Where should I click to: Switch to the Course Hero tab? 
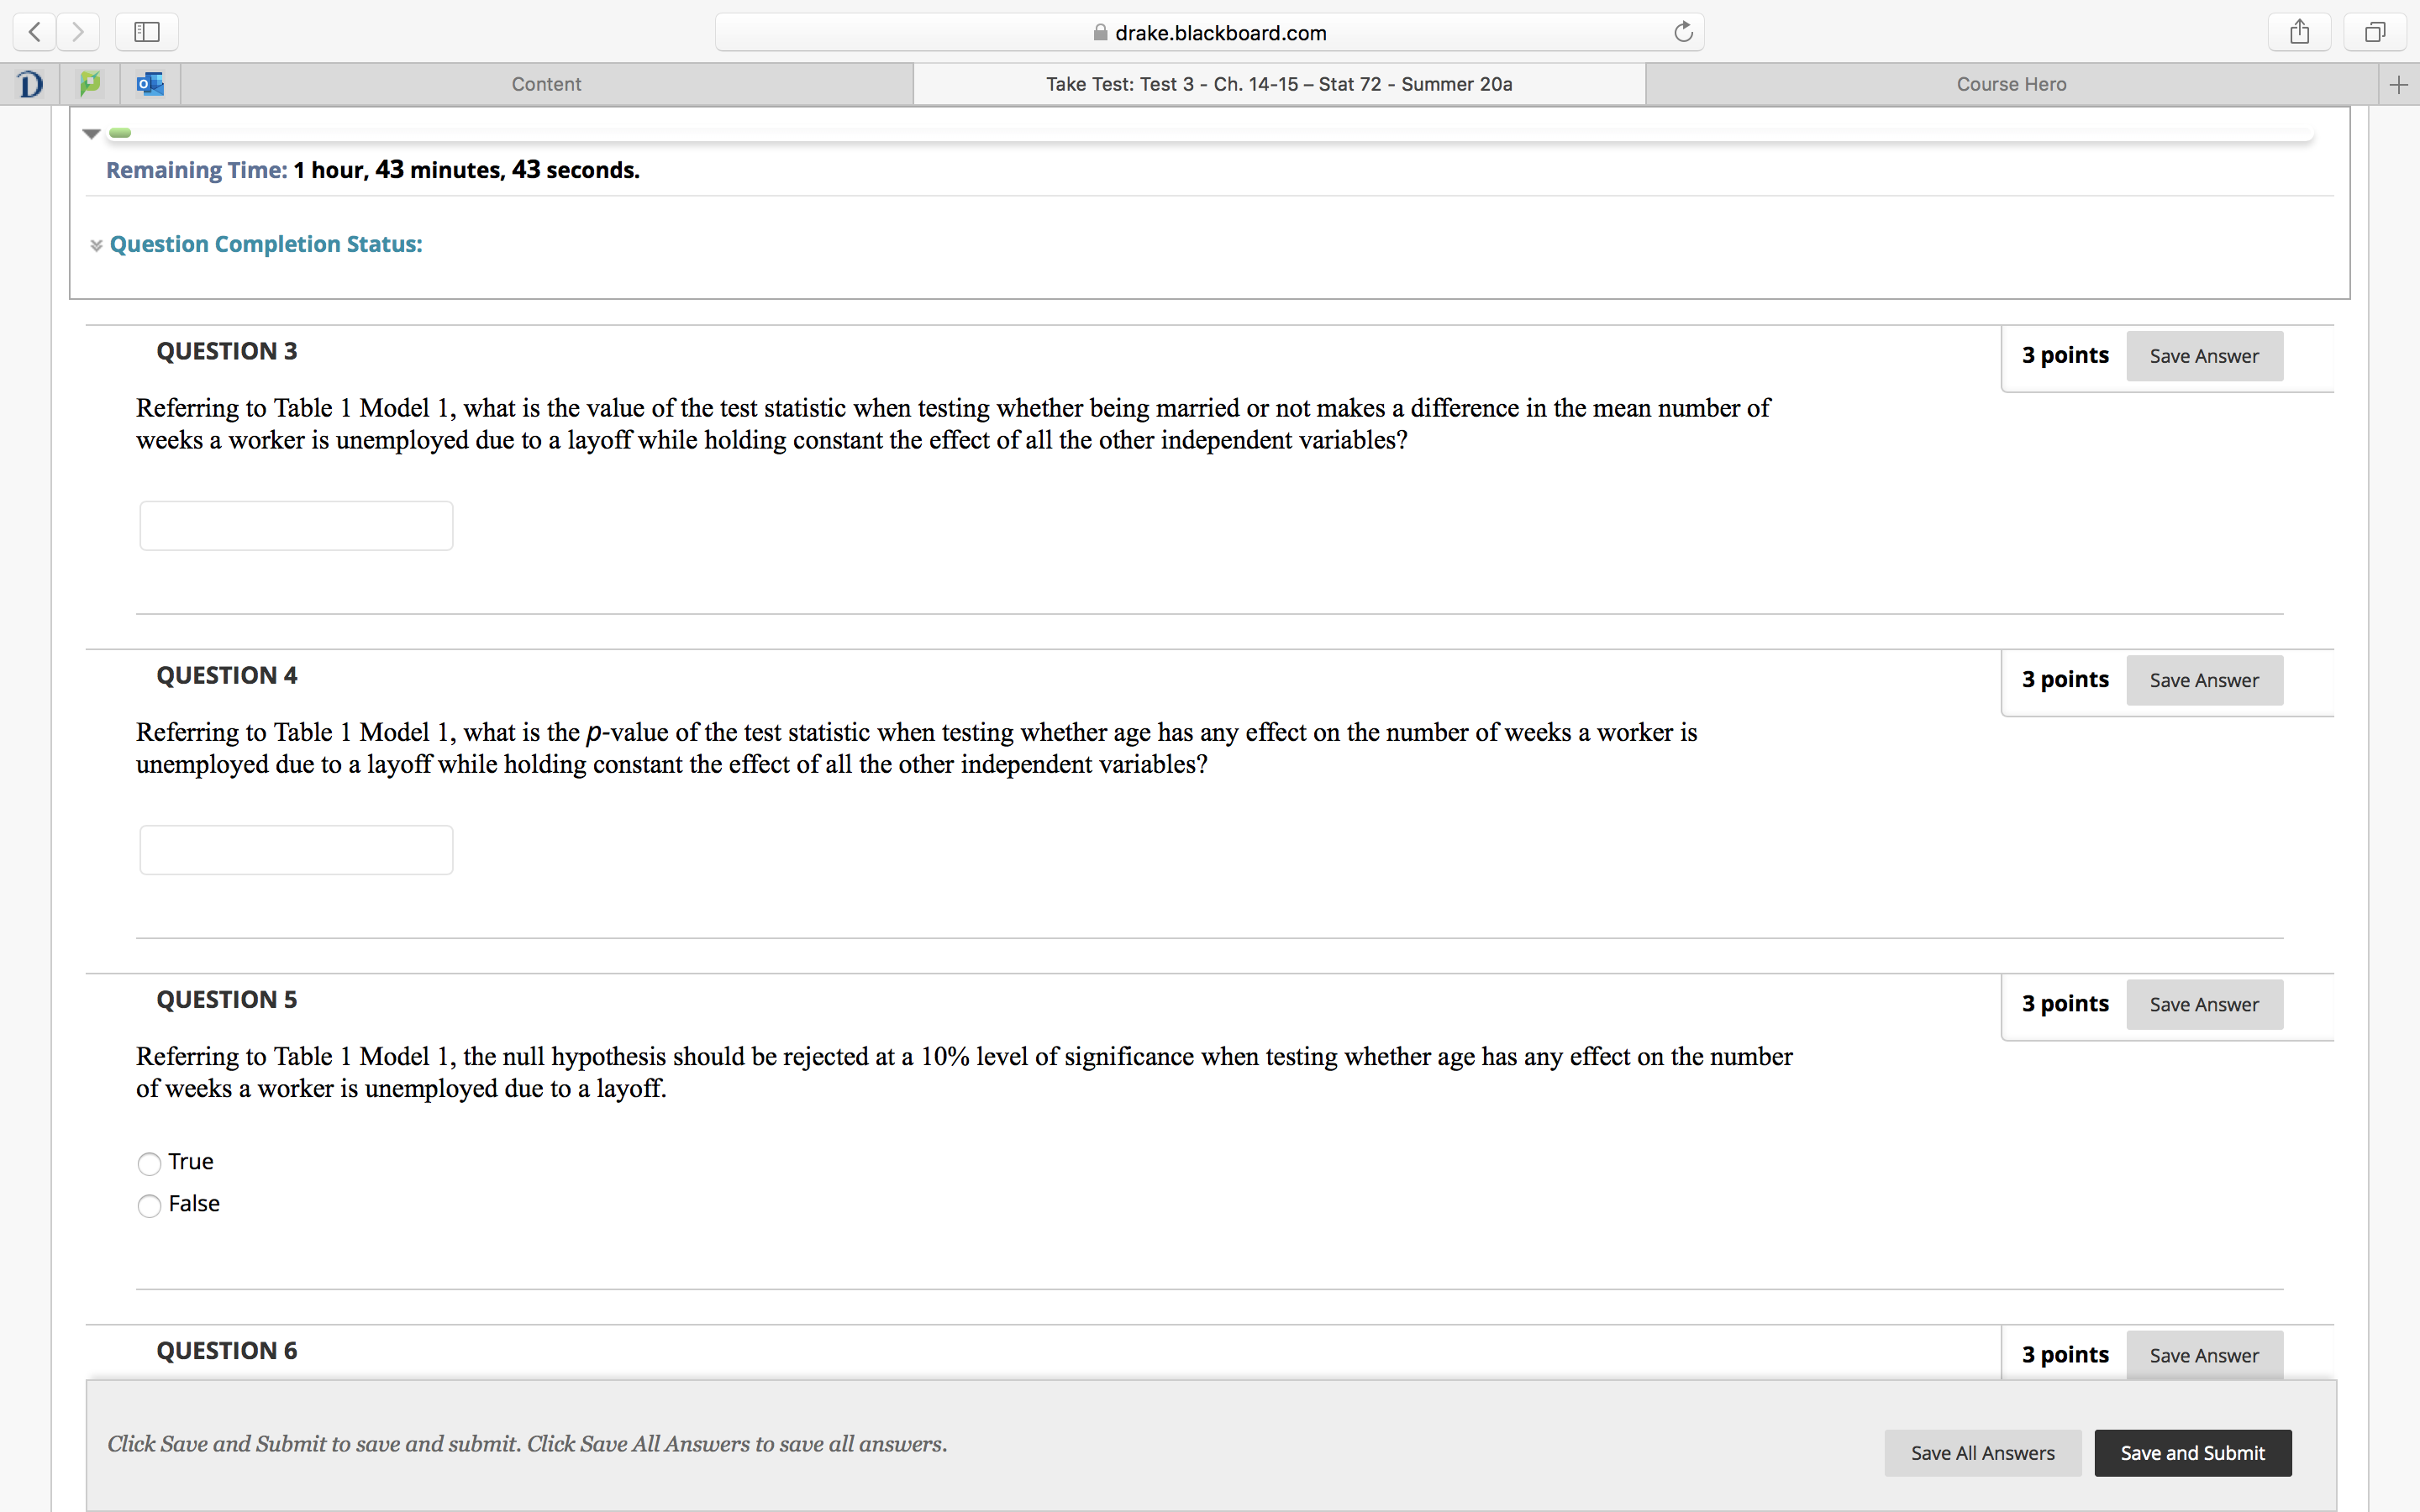coord(2011,84)
